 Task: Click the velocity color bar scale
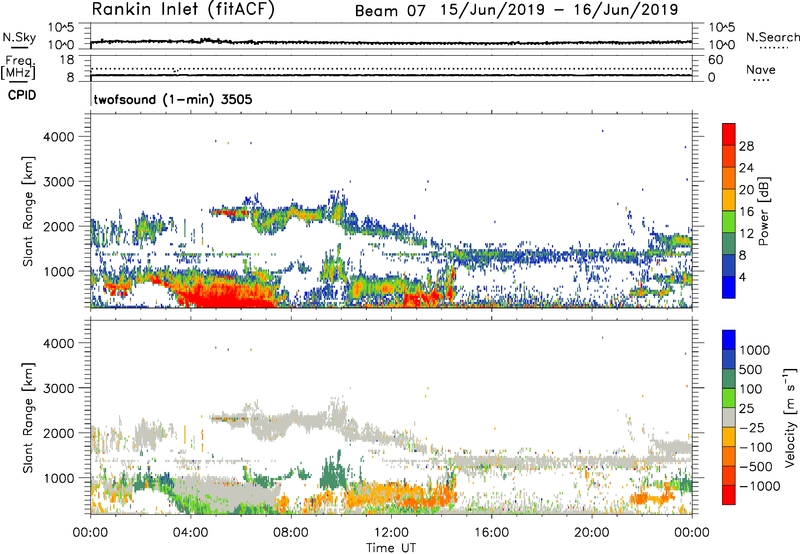pyautogui.click(x=729, y=417)
